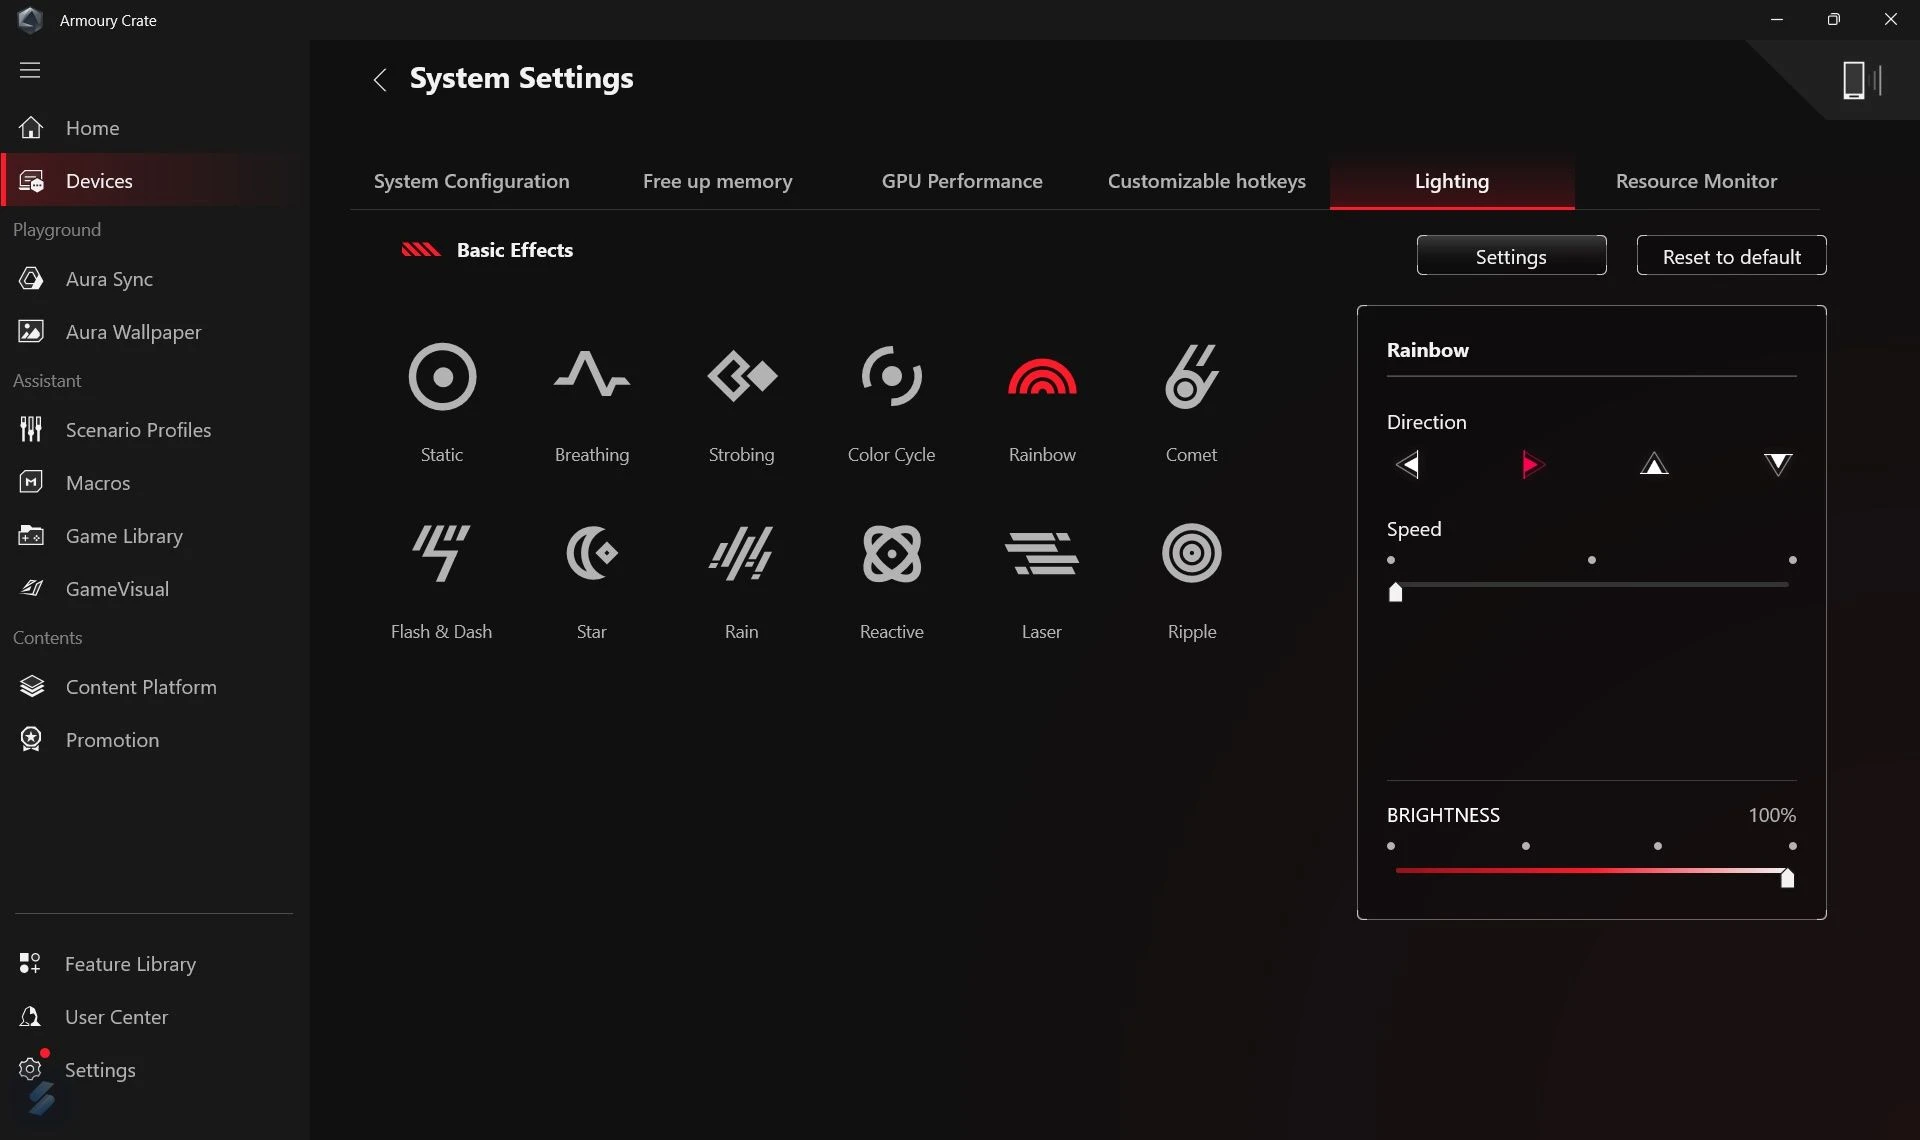The height and width of the screenshot is (1140, 1920).
Task: Open Devices in the sidebar
Action: (x=155, y=181)
